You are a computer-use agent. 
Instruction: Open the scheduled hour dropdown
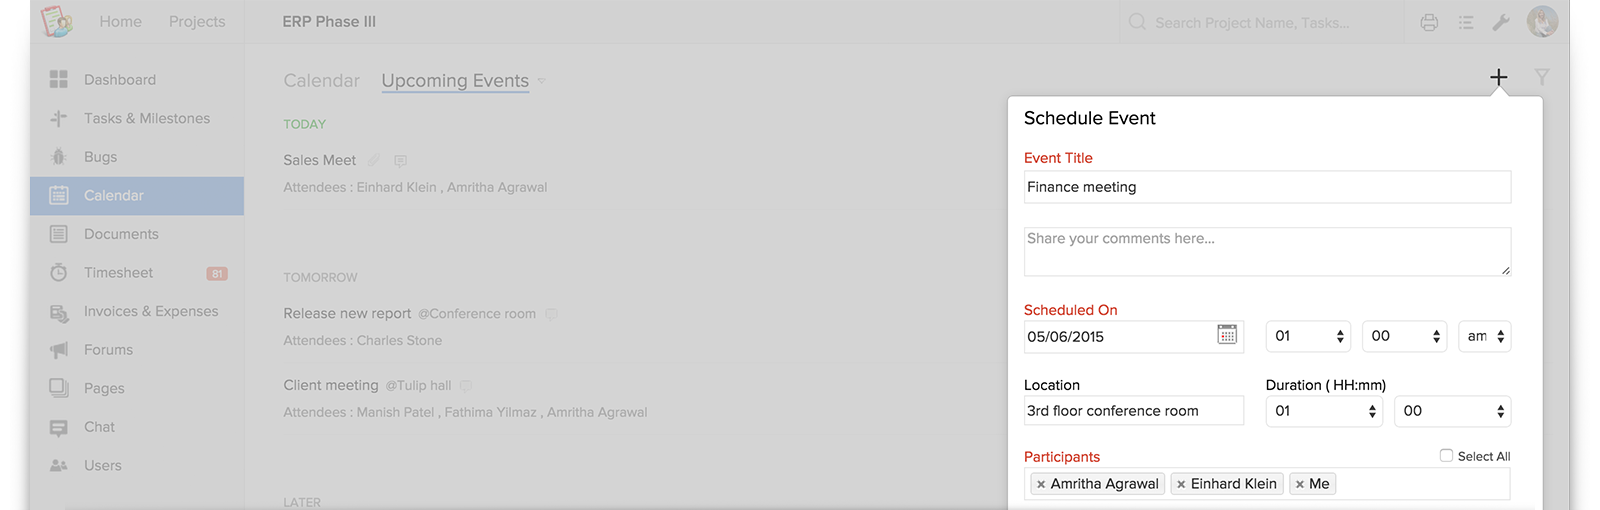[x=1308, y=336]
